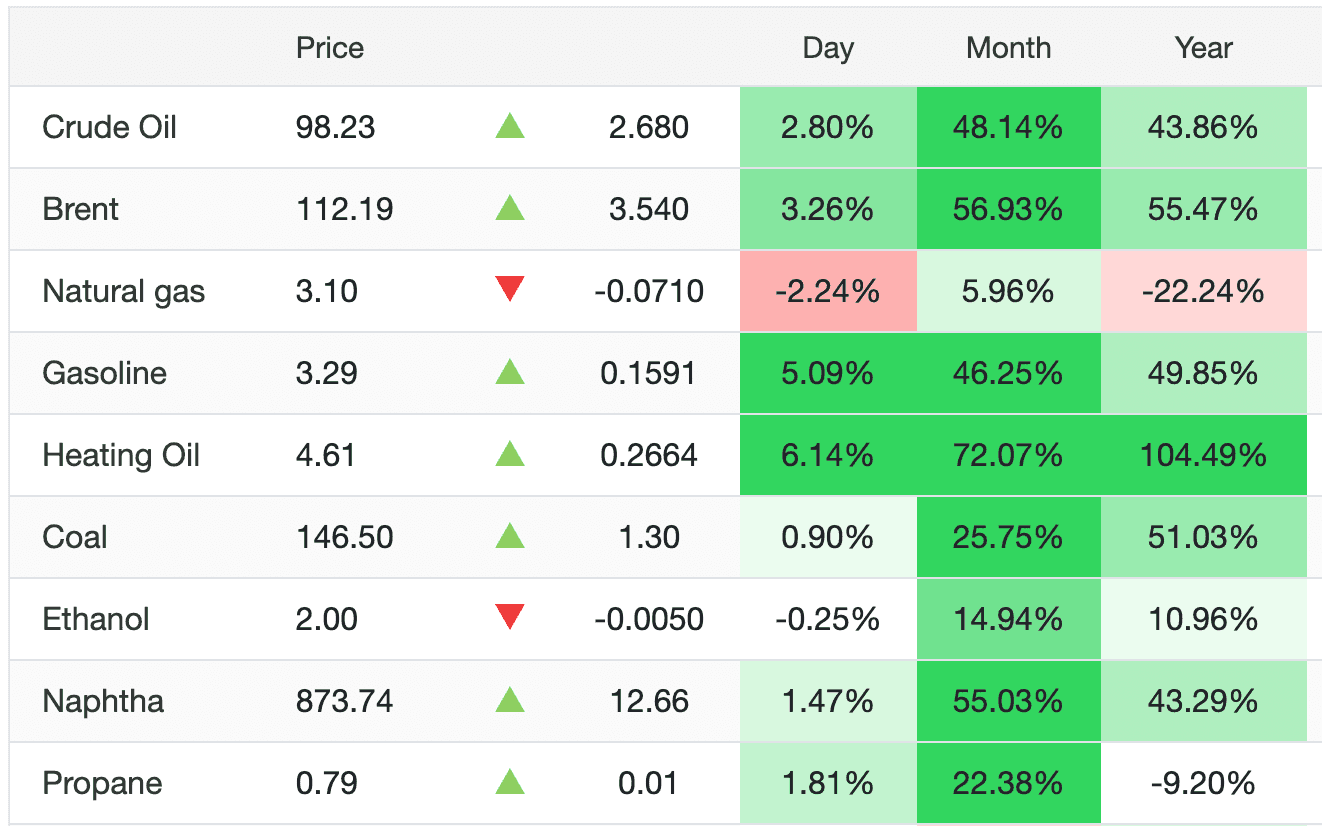The height and width of the screenshot is (826, 1322).
Task: Click the green up arrow in Gasoline row
Action: click(x=510, y=373)
